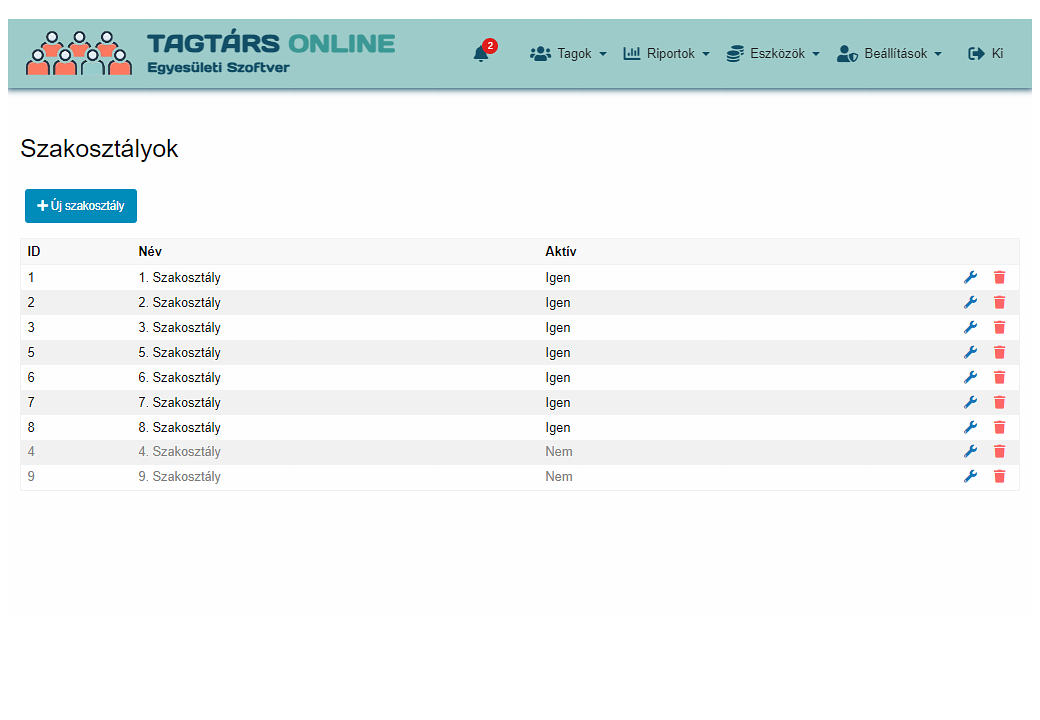Click the wrench icon for 8. Szakosztály

point(970,427)
